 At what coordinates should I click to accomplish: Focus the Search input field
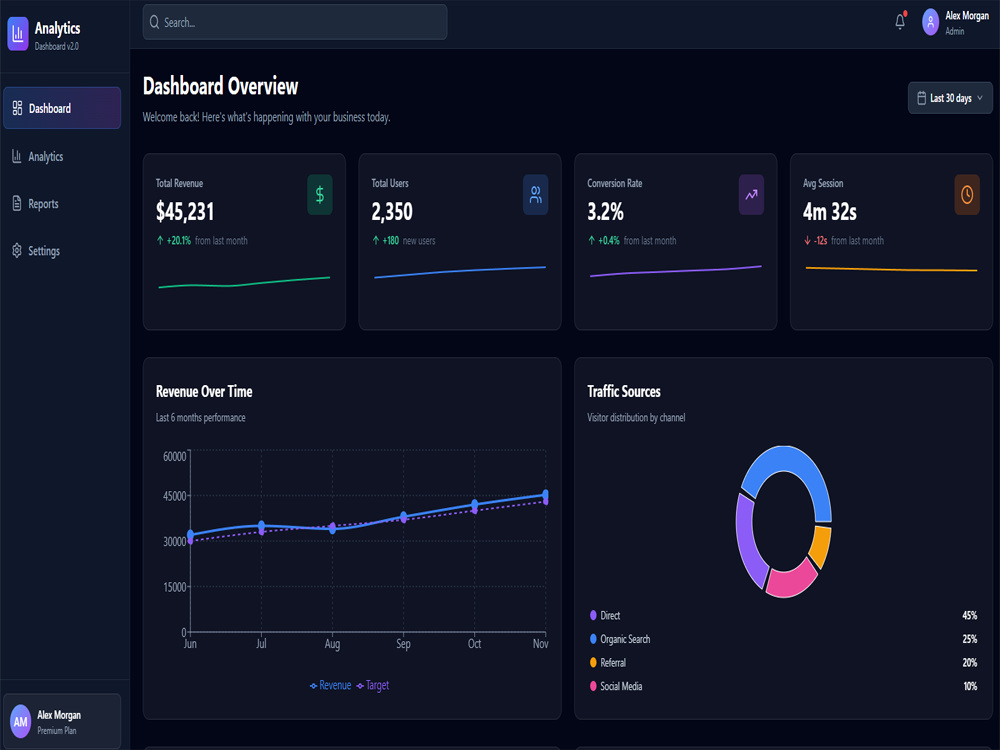tap(295, 22)
